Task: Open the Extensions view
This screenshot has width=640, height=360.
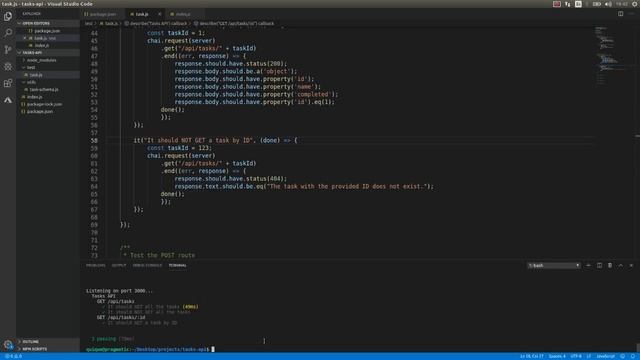Action: tap(8, 83)
